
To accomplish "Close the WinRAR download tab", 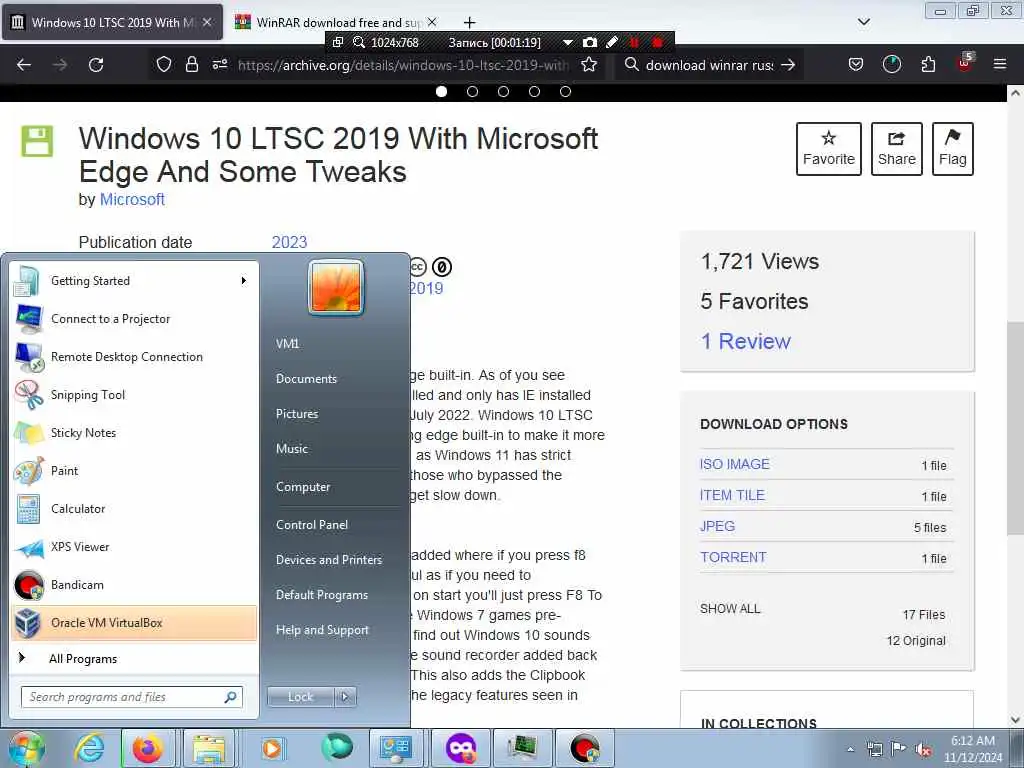I will pos(432,22).
